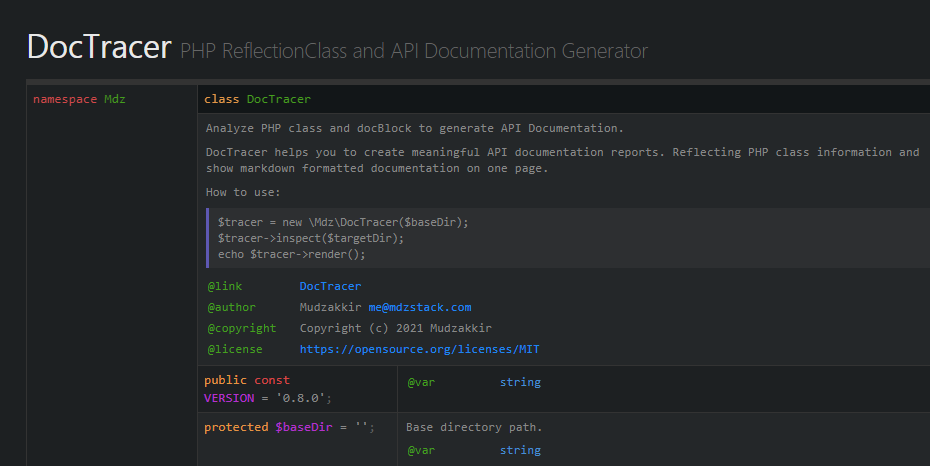Click the string type below 'Base directory path'
The width and height of the screenshot is (930, 466).
click(520, 450)
